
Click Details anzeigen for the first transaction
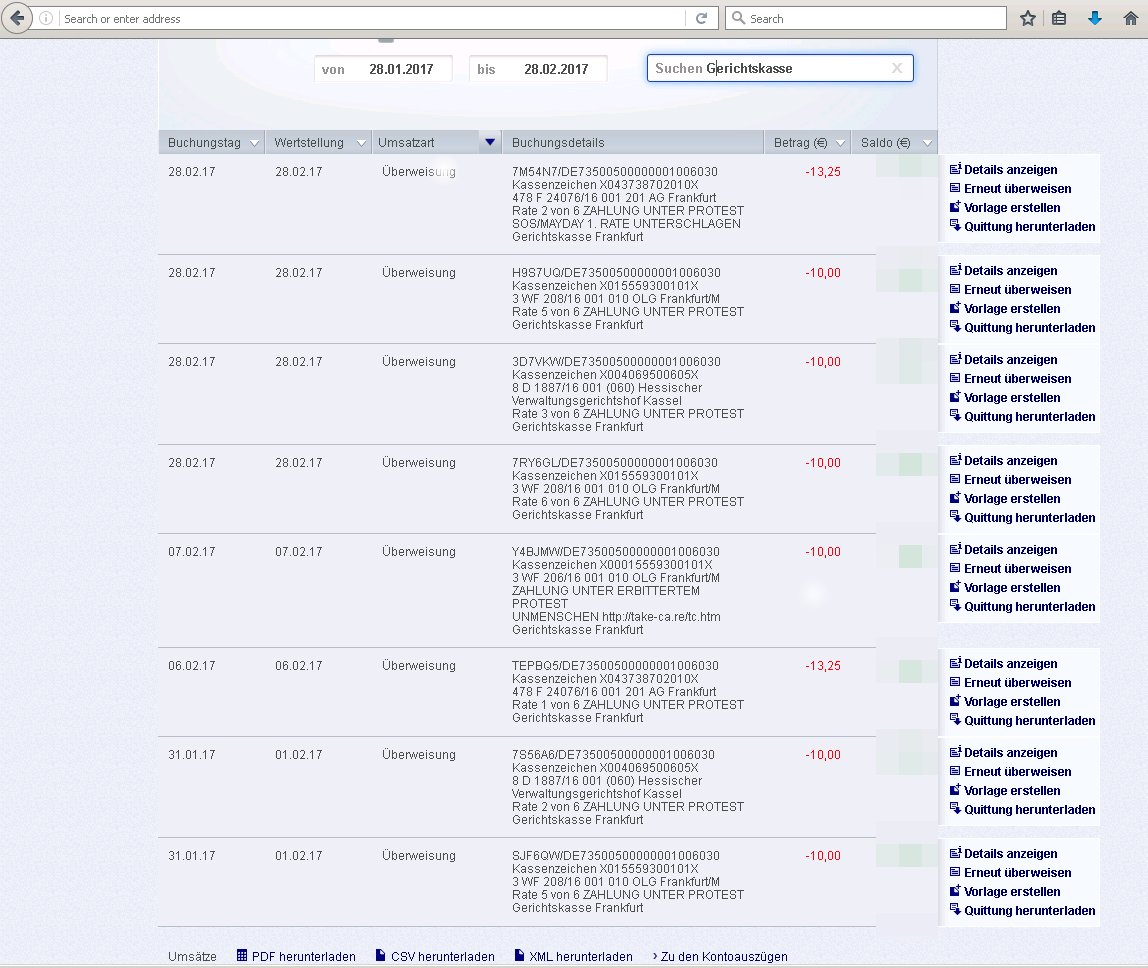click(x=1009, y=170)
